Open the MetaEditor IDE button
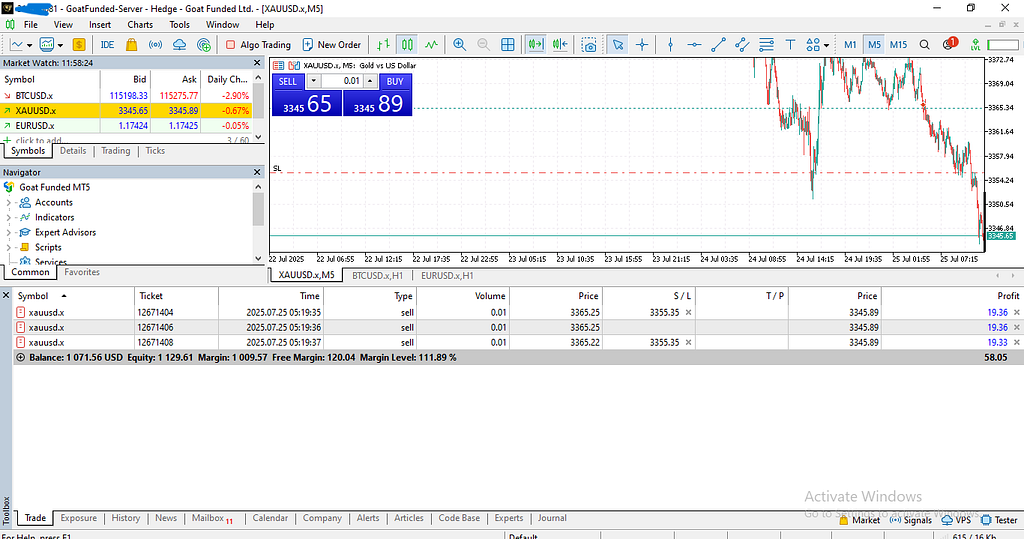The image size is (1024, 539). [x=107, y=44]
